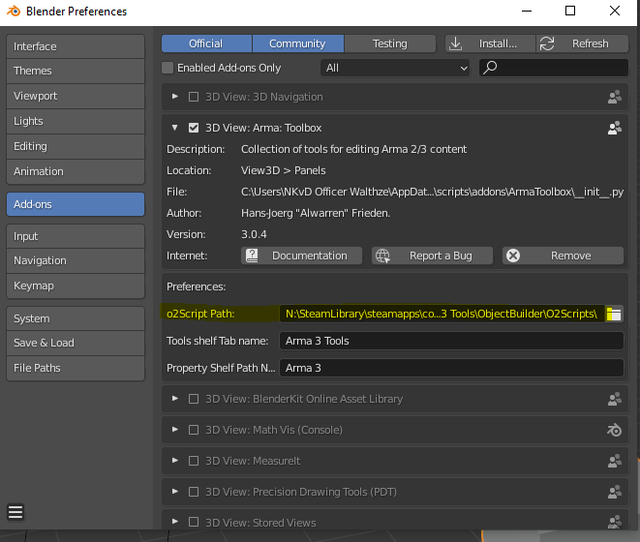Image resolution: width=640 pixels, height=542 pixels.
Task: Open the Themes preferences section
Action: pos(76,71)
